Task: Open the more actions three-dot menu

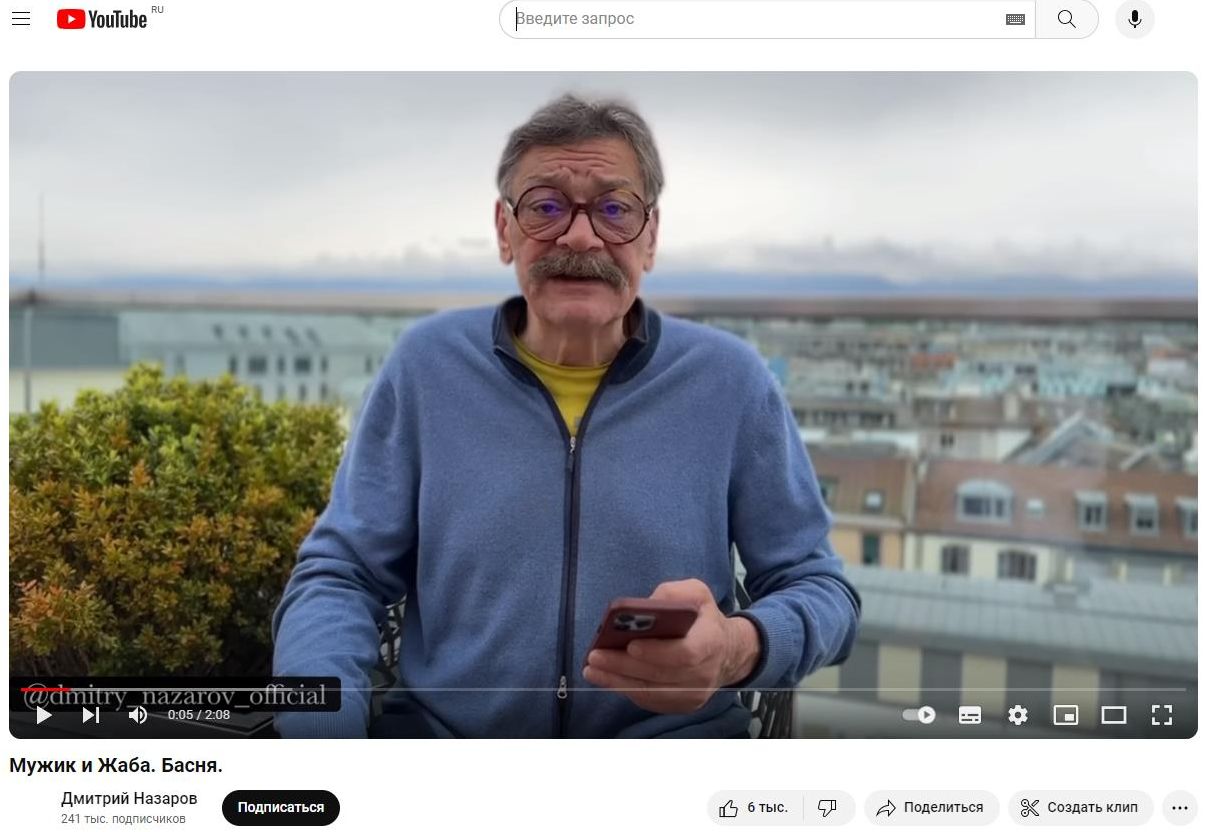Action: (1180, 808)
